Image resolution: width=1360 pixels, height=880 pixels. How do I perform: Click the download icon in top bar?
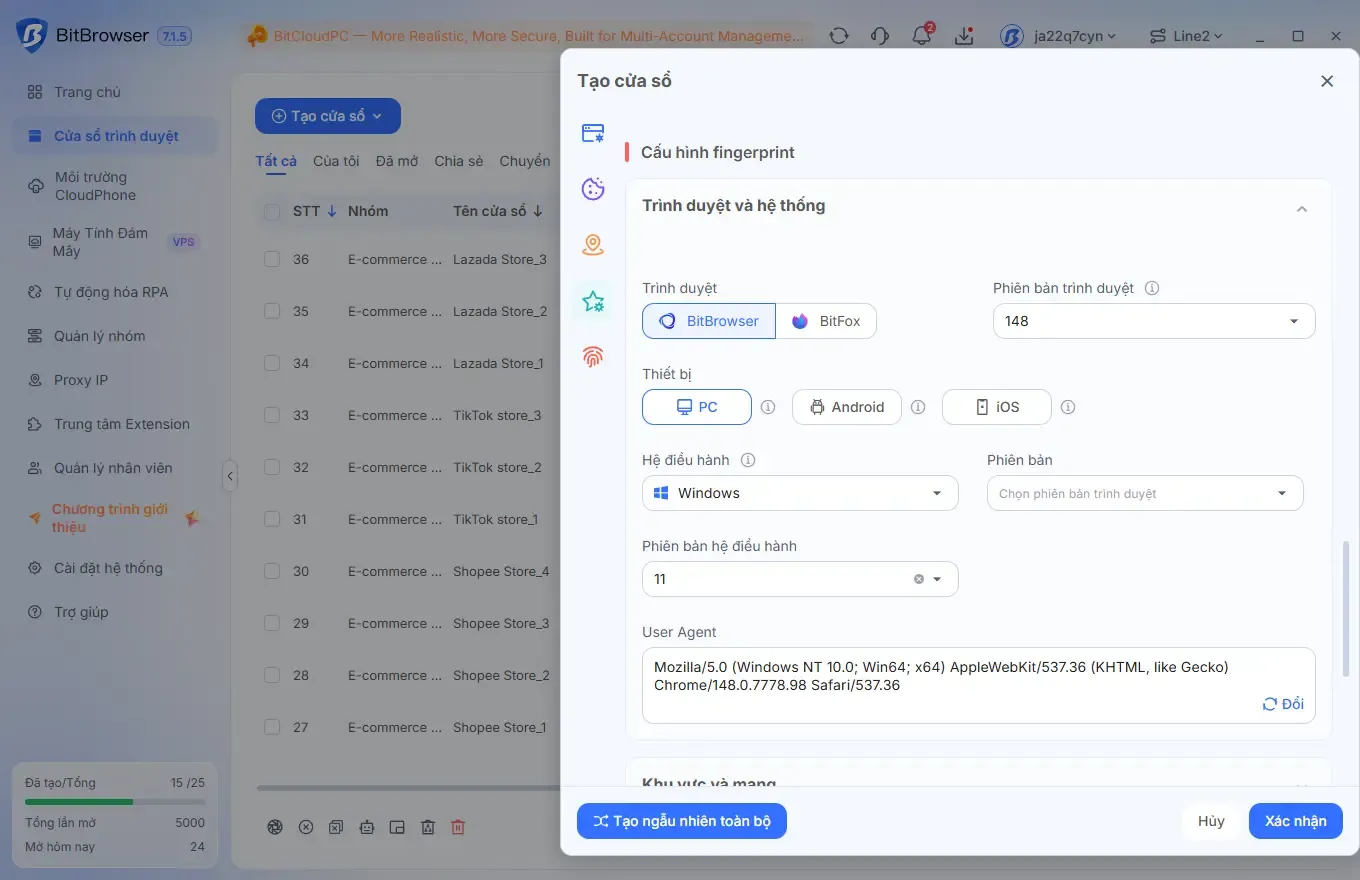click(964, 36)
